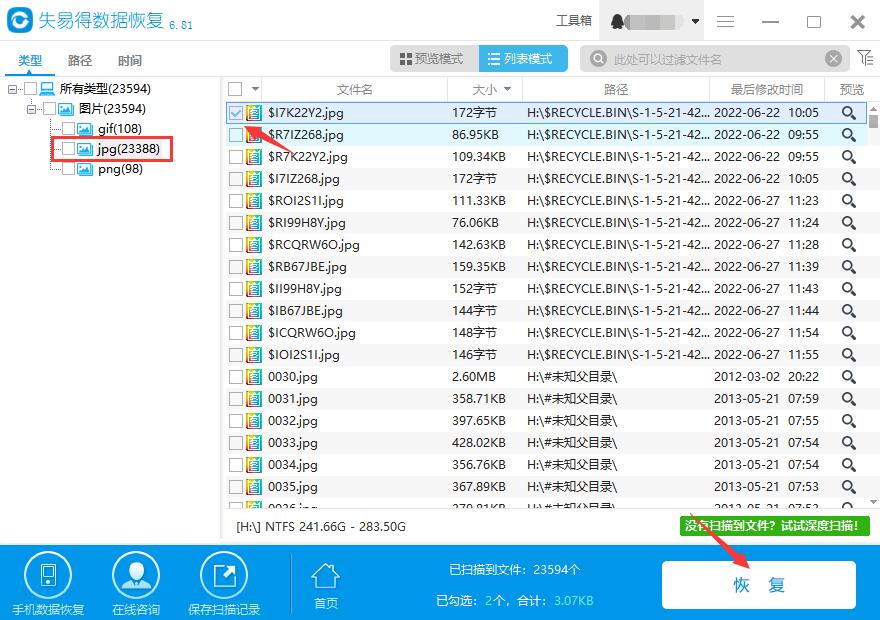Select row $ICQRW6O.jpg file name
Viewport: 880px width, 620px height.
click(312, 333)
